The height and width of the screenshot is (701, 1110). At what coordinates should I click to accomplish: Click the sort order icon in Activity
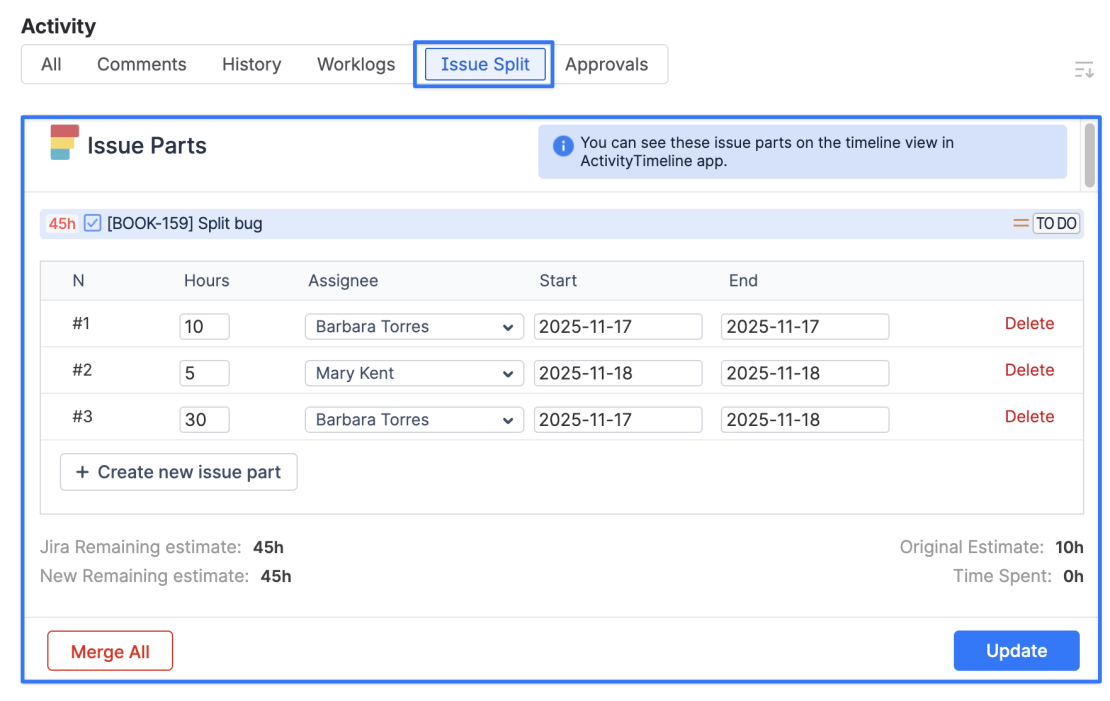point(1084,69)
